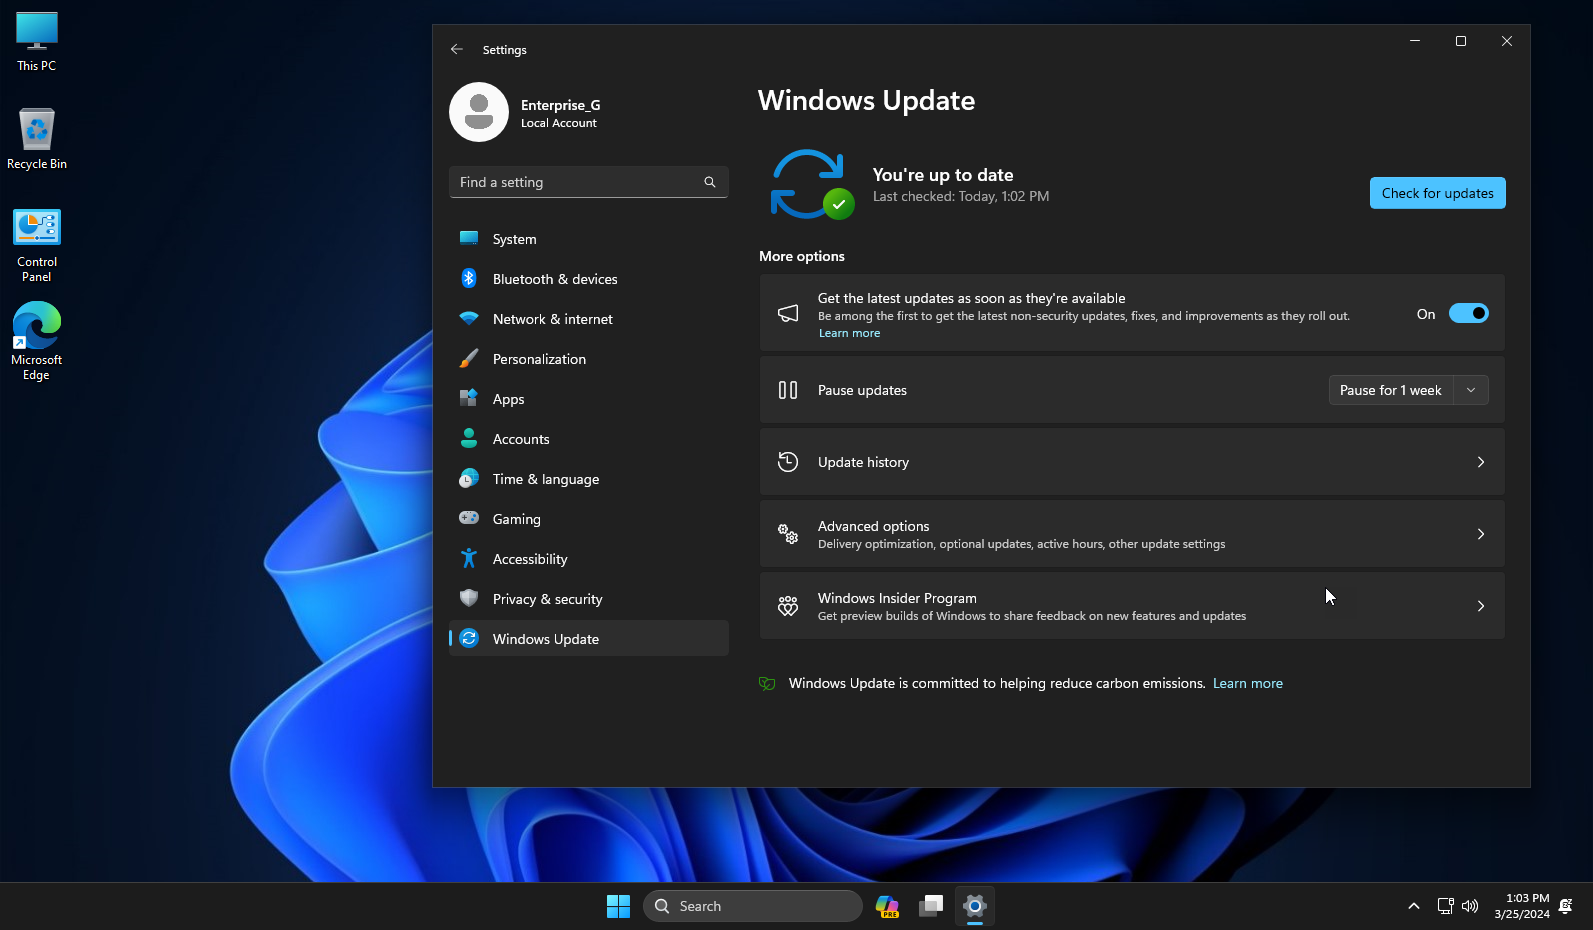
Task: Select the Accounts person icon
Action: [x=469, y=438]
